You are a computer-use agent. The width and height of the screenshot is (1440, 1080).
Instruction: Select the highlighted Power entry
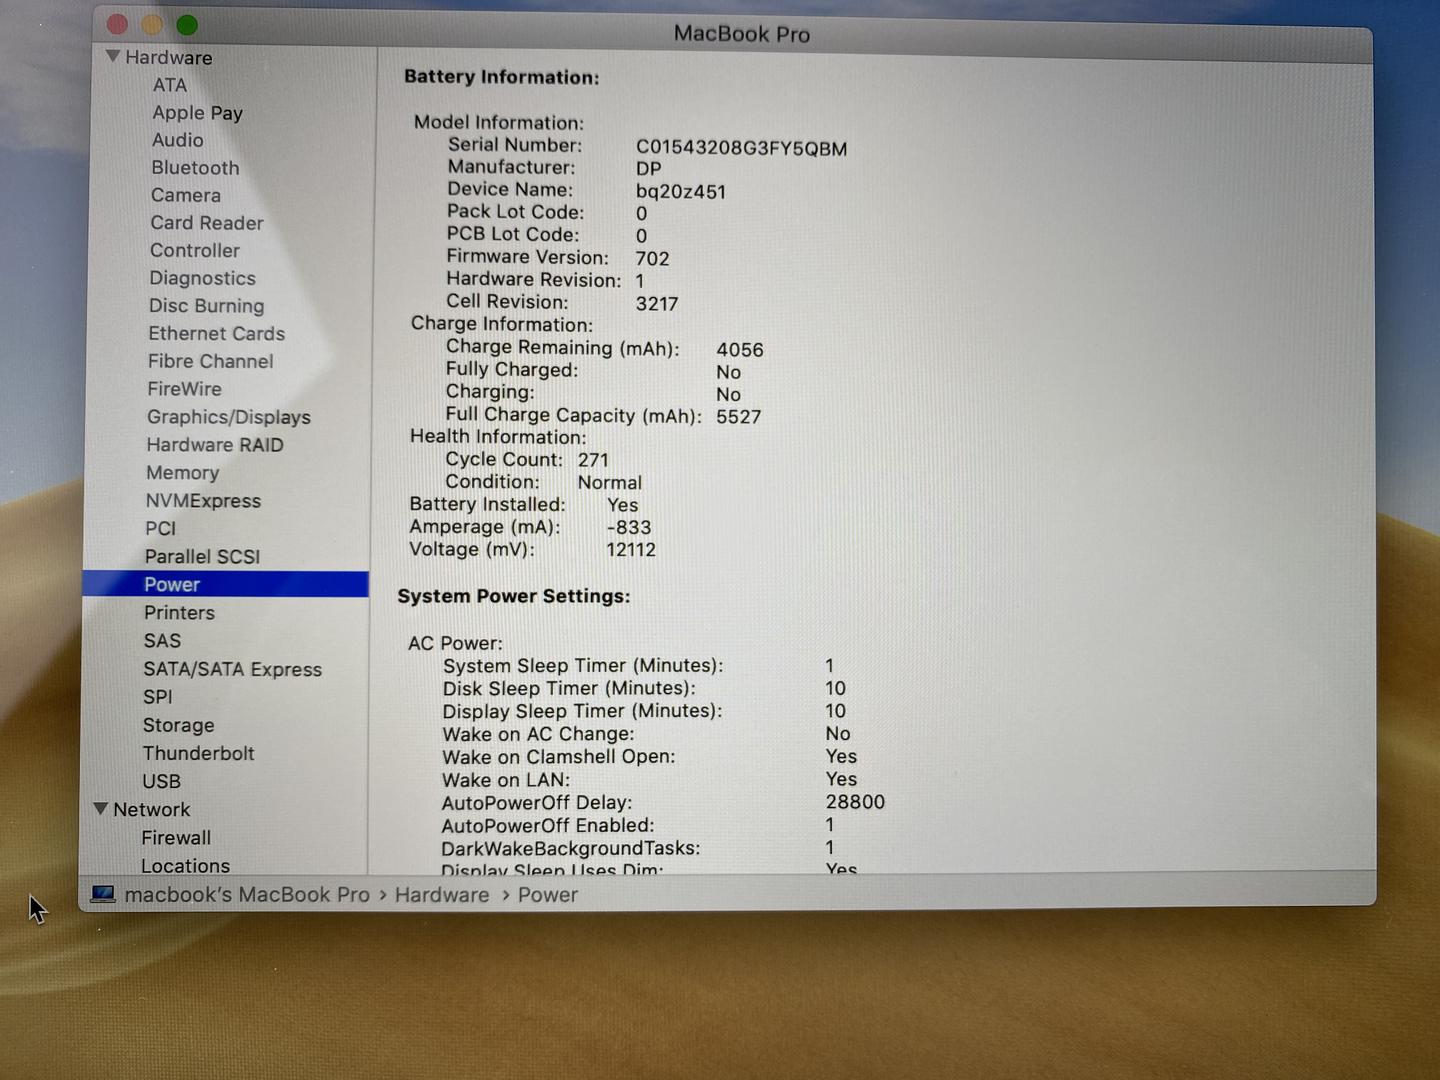click(225, 584)
